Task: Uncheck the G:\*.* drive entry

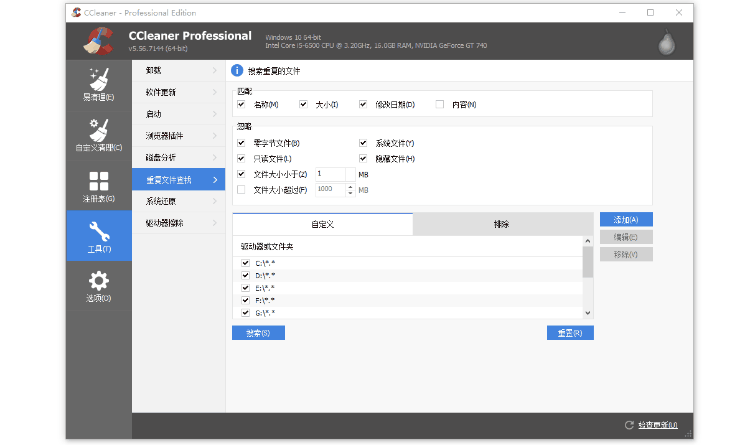Action: pyautogui.click(x=245, y=313)
